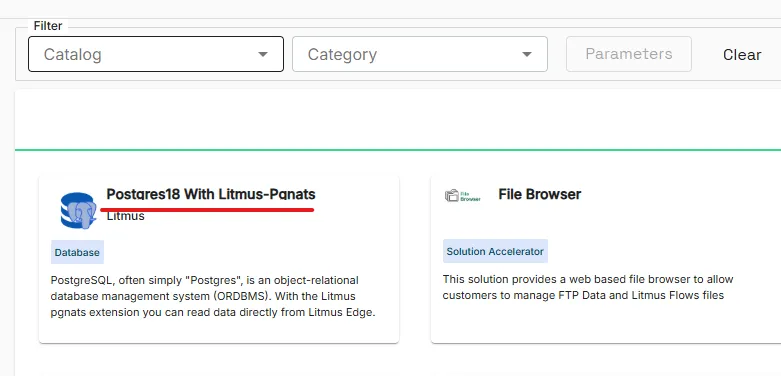
Task: Open the Category filter dropdown
Action: (420, 54)
